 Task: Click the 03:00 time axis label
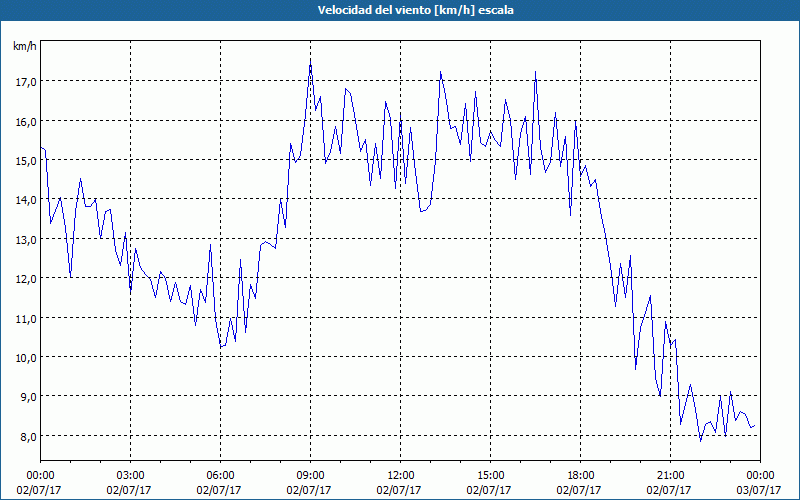tap(131, 476)
